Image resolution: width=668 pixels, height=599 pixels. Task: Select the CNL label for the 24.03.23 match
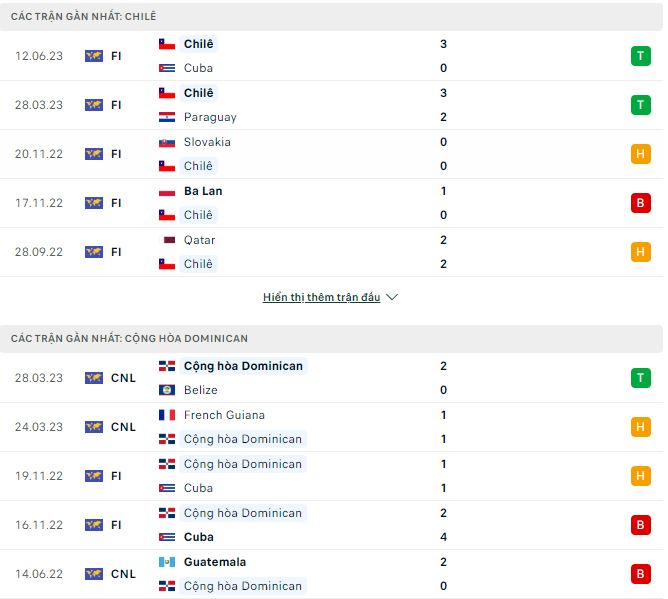[124, 427]
